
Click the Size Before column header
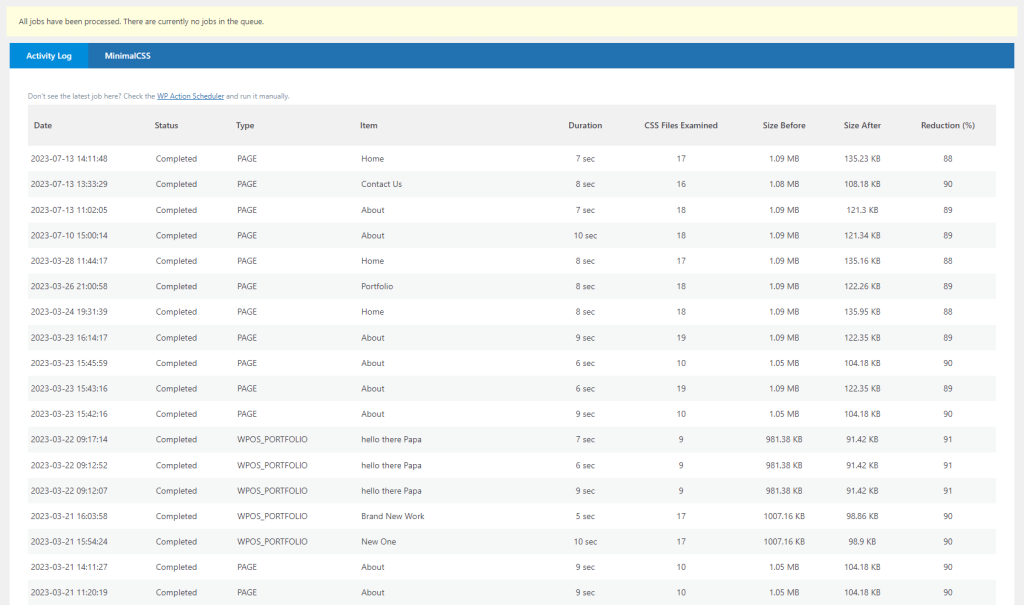click(x=783, y=126)
